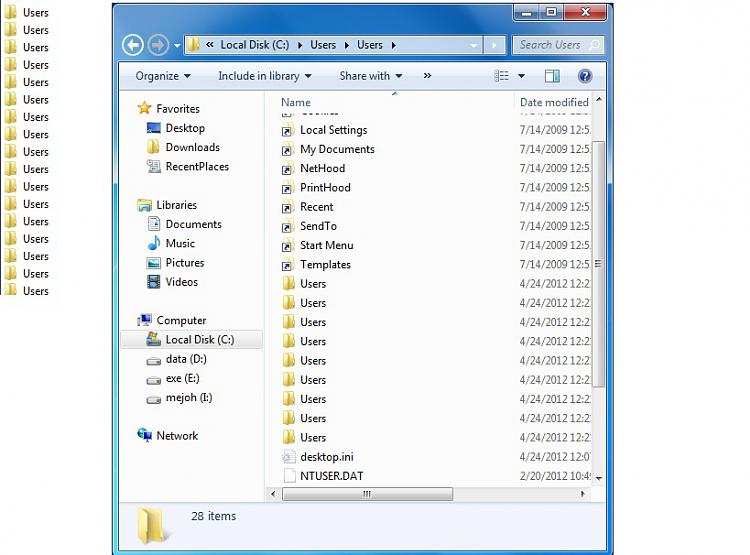Open the Include in library menu

point(265,76)
